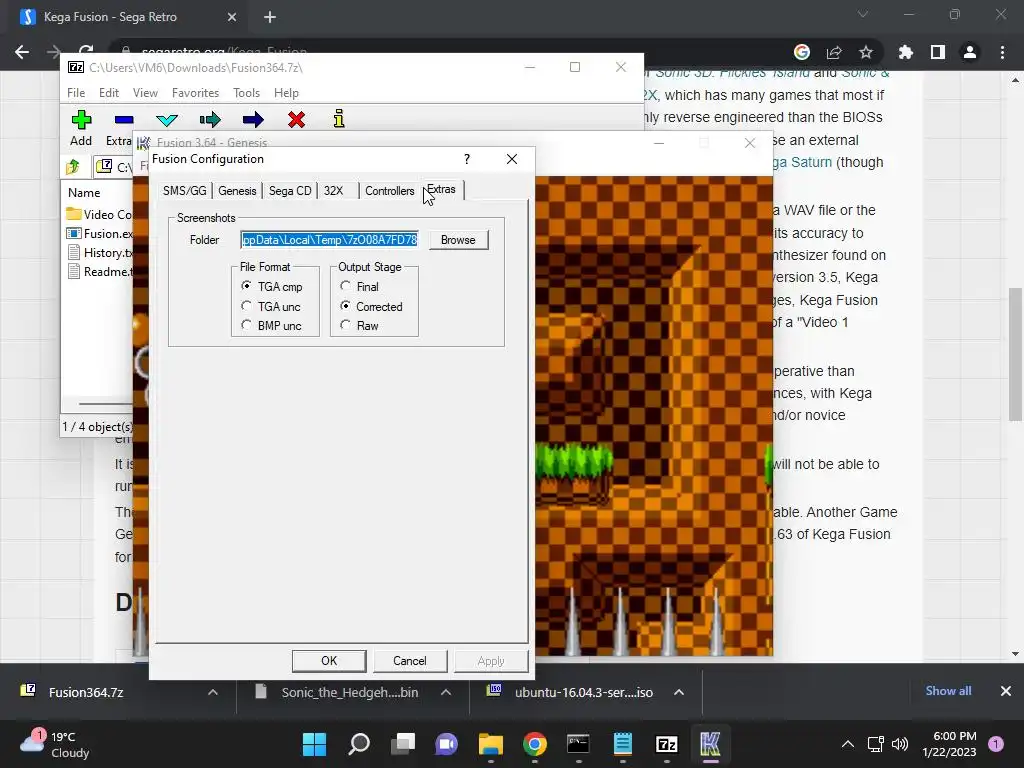Open the Chrome profile avatar
1024x768 pixels.
click(x=970, y=52)
